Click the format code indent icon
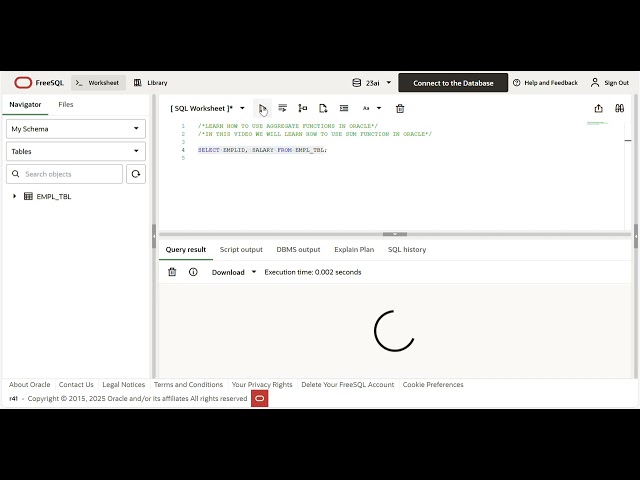The image size is (640, 480). click(344, 108)
